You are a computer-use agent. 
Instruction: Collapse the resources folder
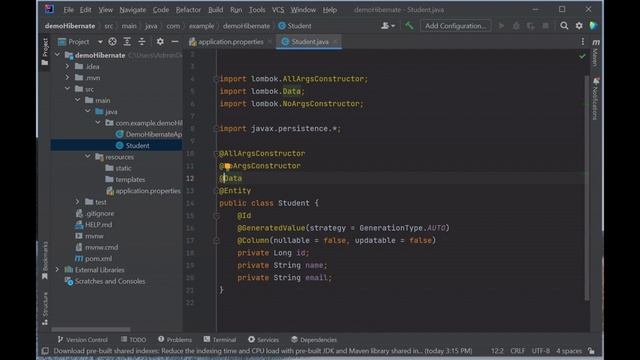click(88, 157)
